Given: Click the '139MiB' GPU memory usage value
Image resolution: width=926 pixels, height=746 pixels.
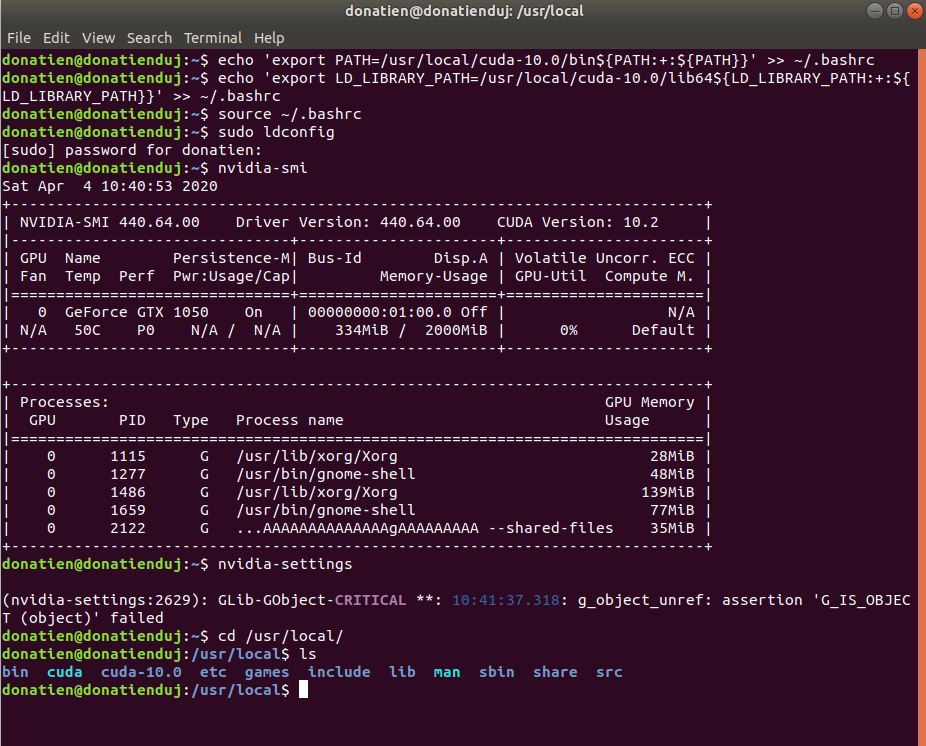Looking at the screenshot, I should click(x=667, y=492).
